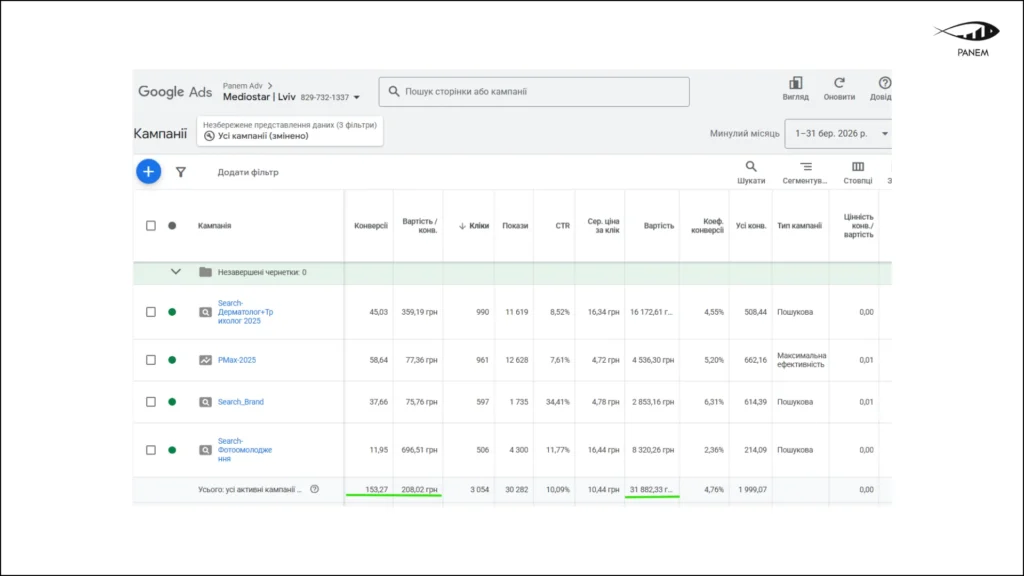Image resolution: width=1024 pixels, height=576 pixels.
Task: Click green status dot of PMax-2025
Action: pyautogui.click(x=172, y=360)
